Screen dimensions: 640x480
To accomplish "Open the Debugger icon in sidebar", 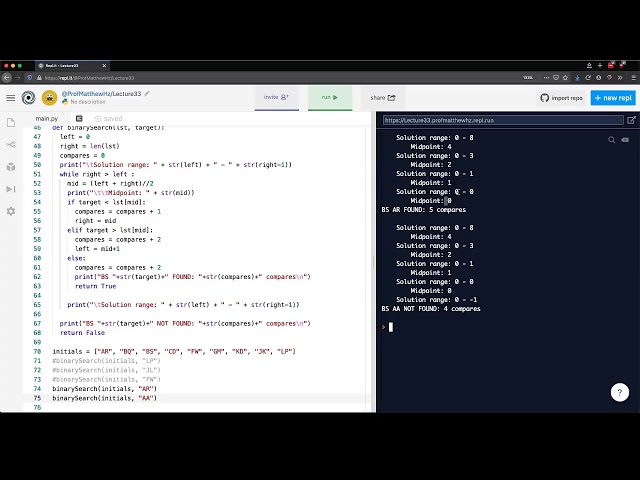I will click(11, 188).
